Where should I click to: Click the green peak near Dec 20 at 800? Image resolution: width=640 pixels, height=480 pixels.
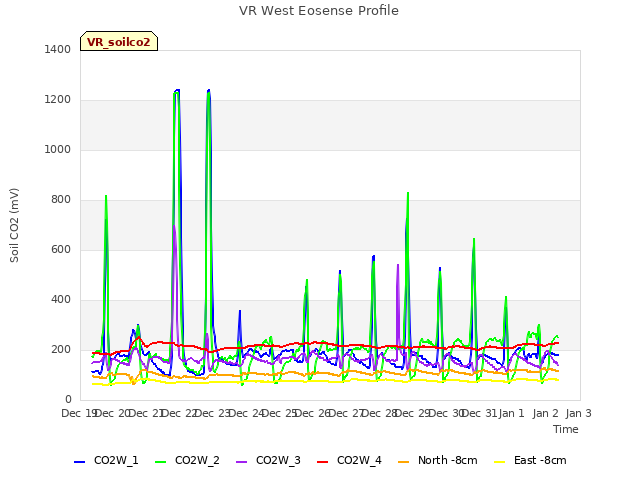click(106, 196)
